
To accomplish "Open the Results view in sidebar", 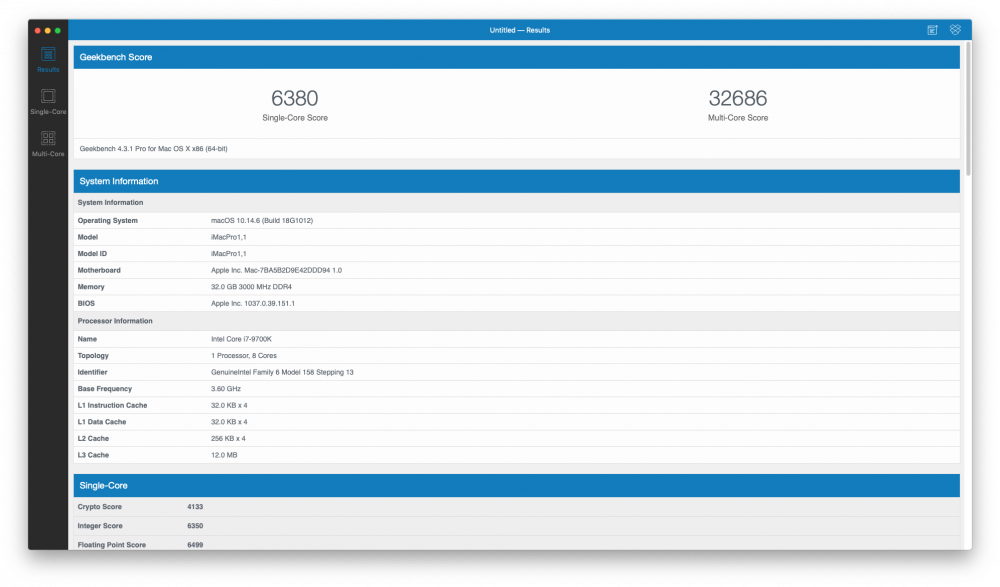I will coord(48,60).
